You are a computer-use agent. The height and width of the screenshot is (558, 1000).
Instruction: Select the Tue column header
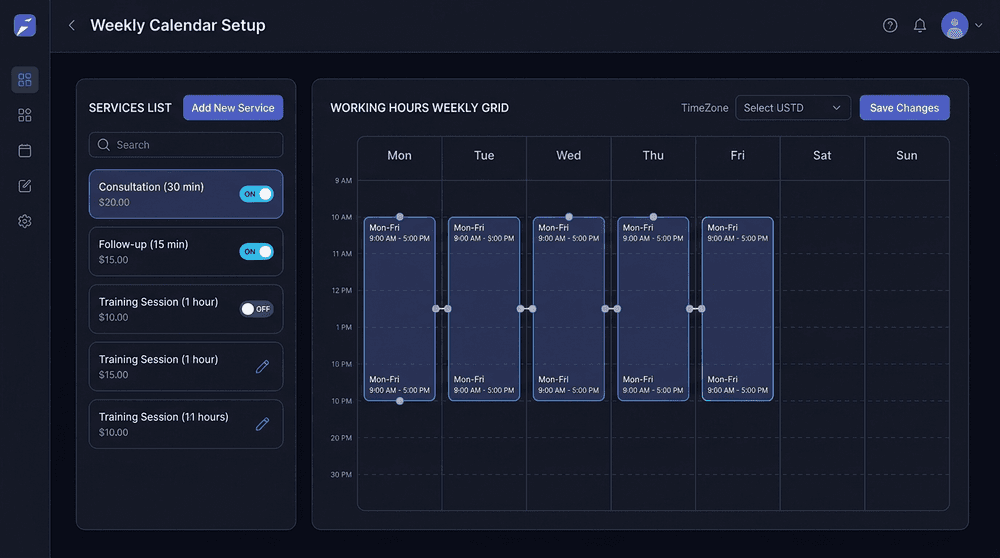click(484, 156)
